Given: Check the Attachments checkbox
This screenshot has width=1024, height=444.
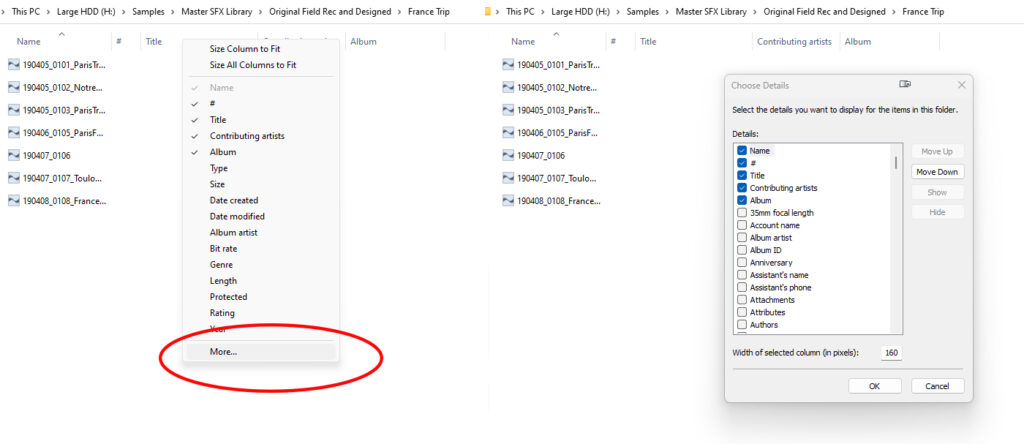Looking at the screenshot, I should click(742, 299).
